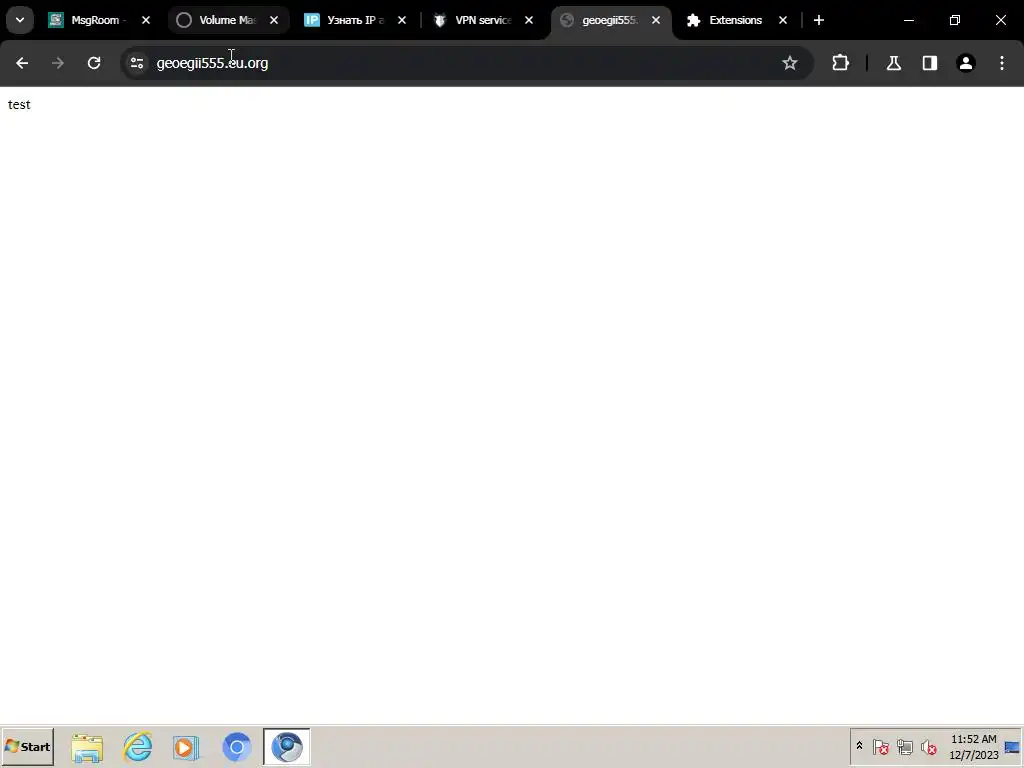Open the clock showing 11:52 AM

974,746
